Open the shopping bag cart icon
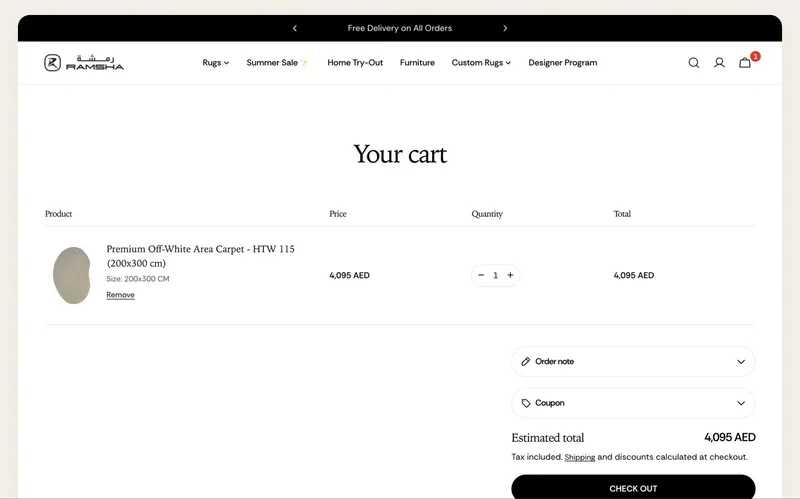Image resolution: width=800 pixels, height=499 pixels. pyautogui.click(x=745, y=63)
